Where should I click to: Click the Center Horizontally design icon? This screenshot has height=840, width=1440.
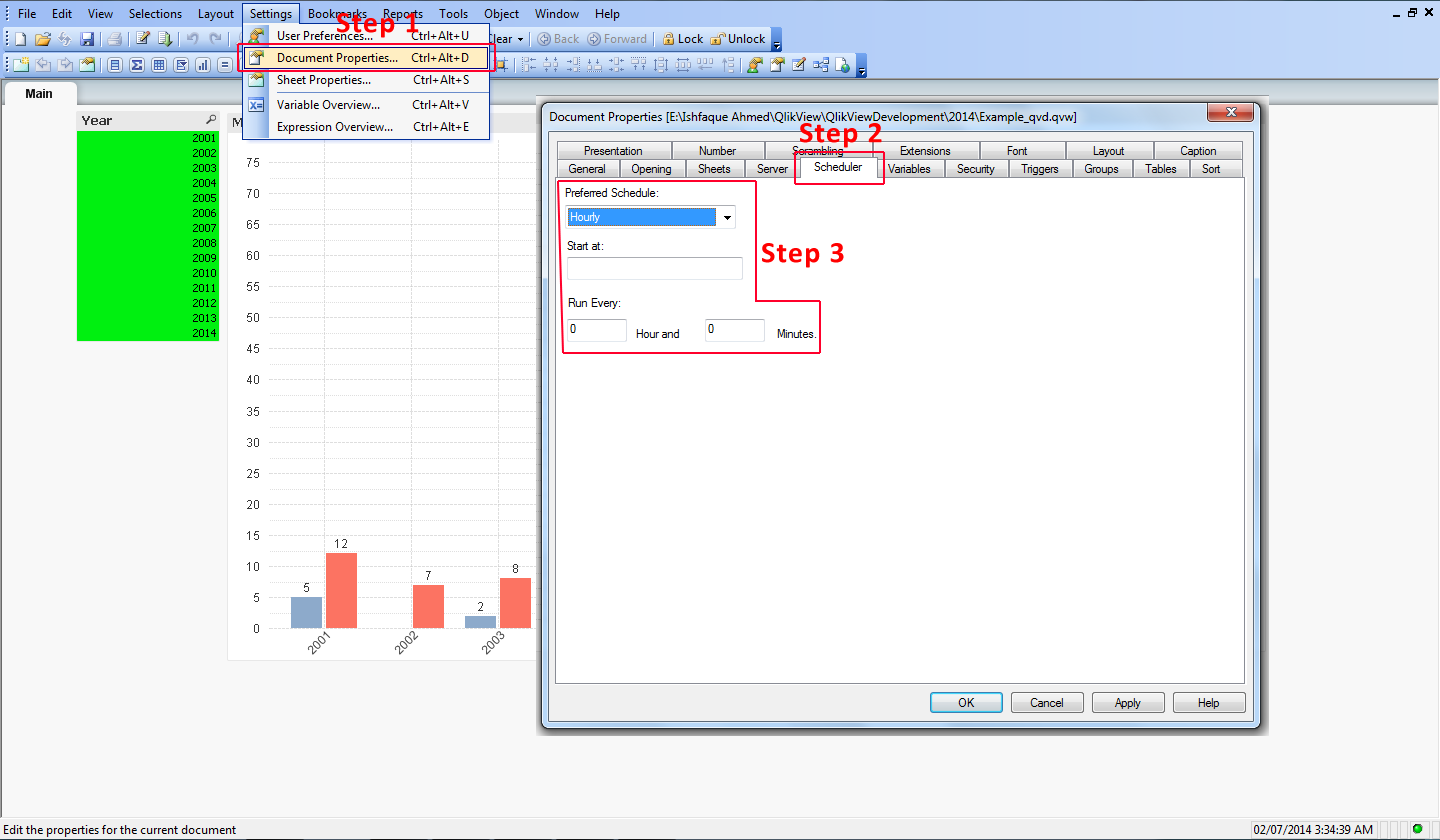pos(551,65)
